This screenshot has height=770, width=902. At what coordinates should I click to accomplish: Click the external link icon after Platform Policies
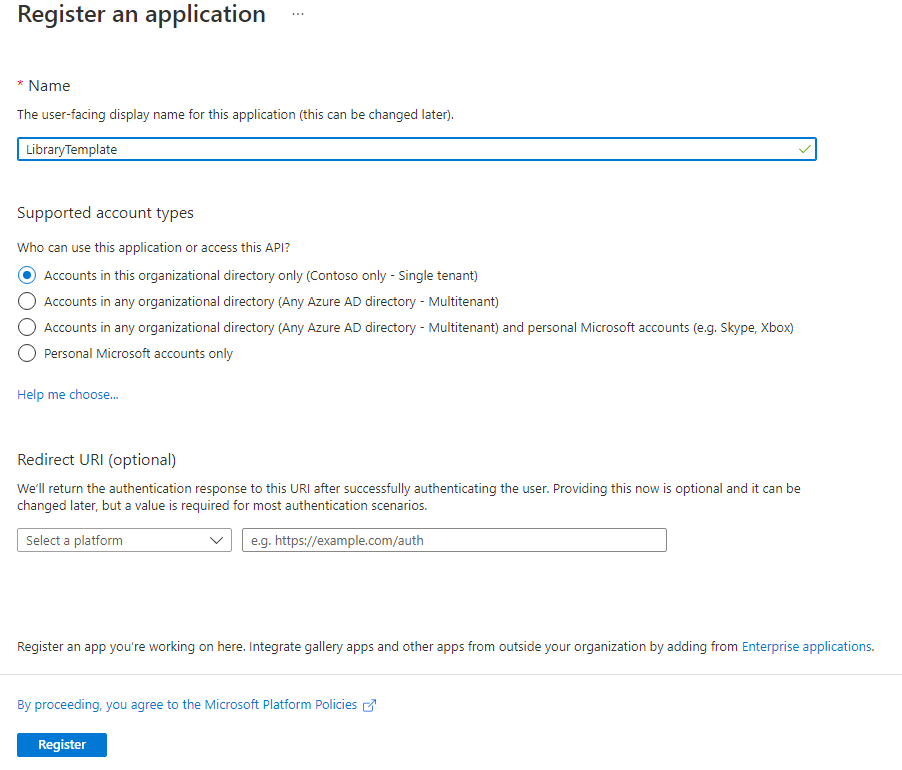pos(369,705)
